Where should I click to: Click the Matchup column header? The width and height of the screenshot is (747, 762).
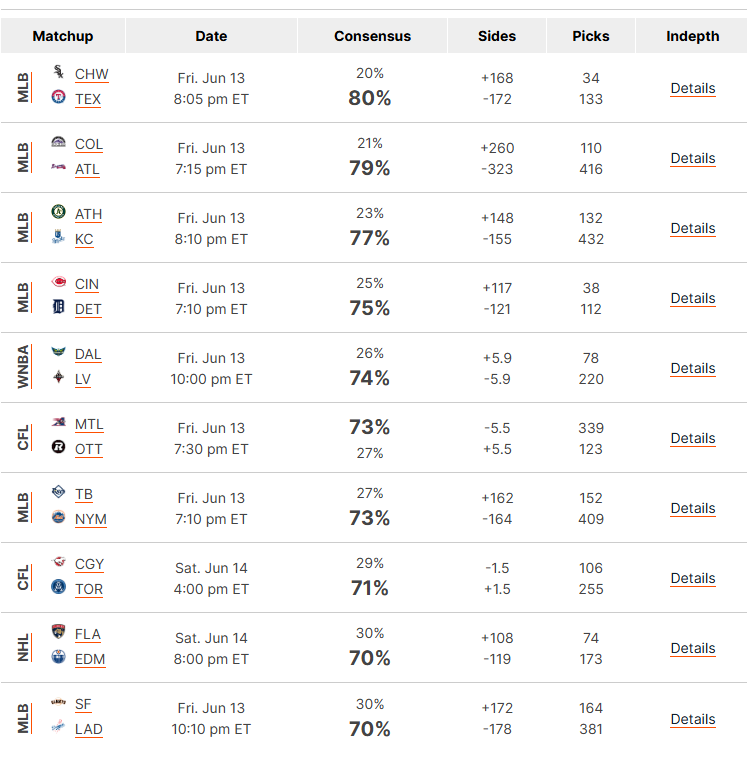(x=63, y=36)
